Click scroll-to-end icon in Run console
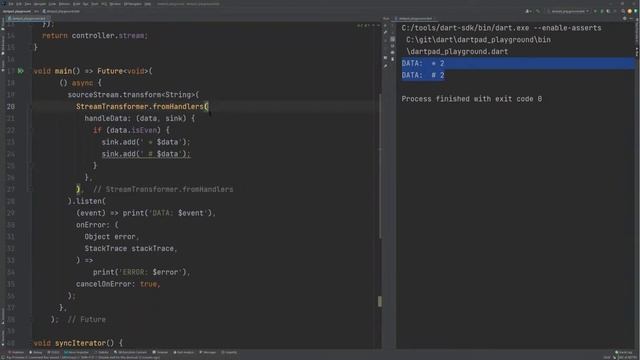Image resolution: width=640 pixels, height=360 pixels. point(393,46)
